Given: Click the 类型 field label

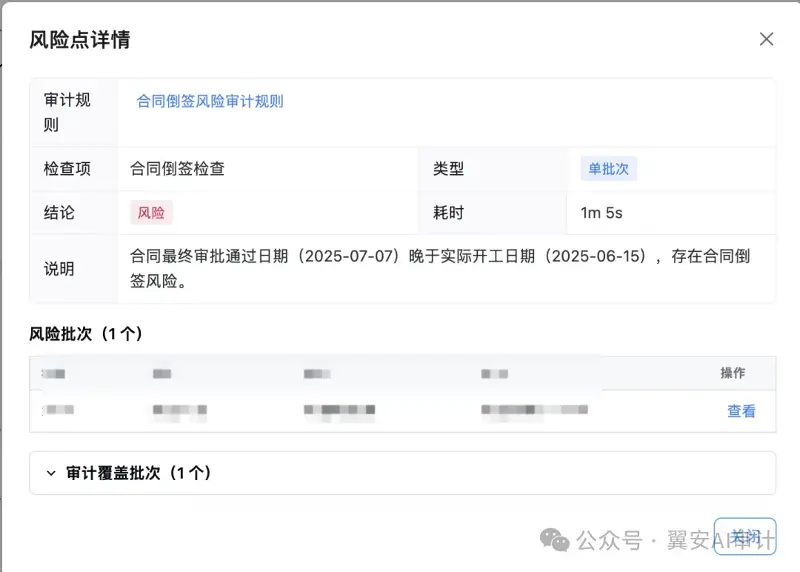Looking at the screenshot, I should (x=448, y=169).
